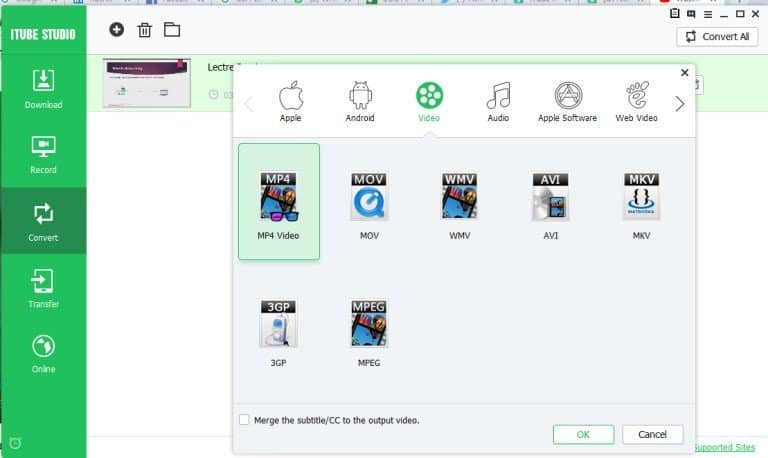Click the Convert All button
768x458 pixels.
[718, 37]
